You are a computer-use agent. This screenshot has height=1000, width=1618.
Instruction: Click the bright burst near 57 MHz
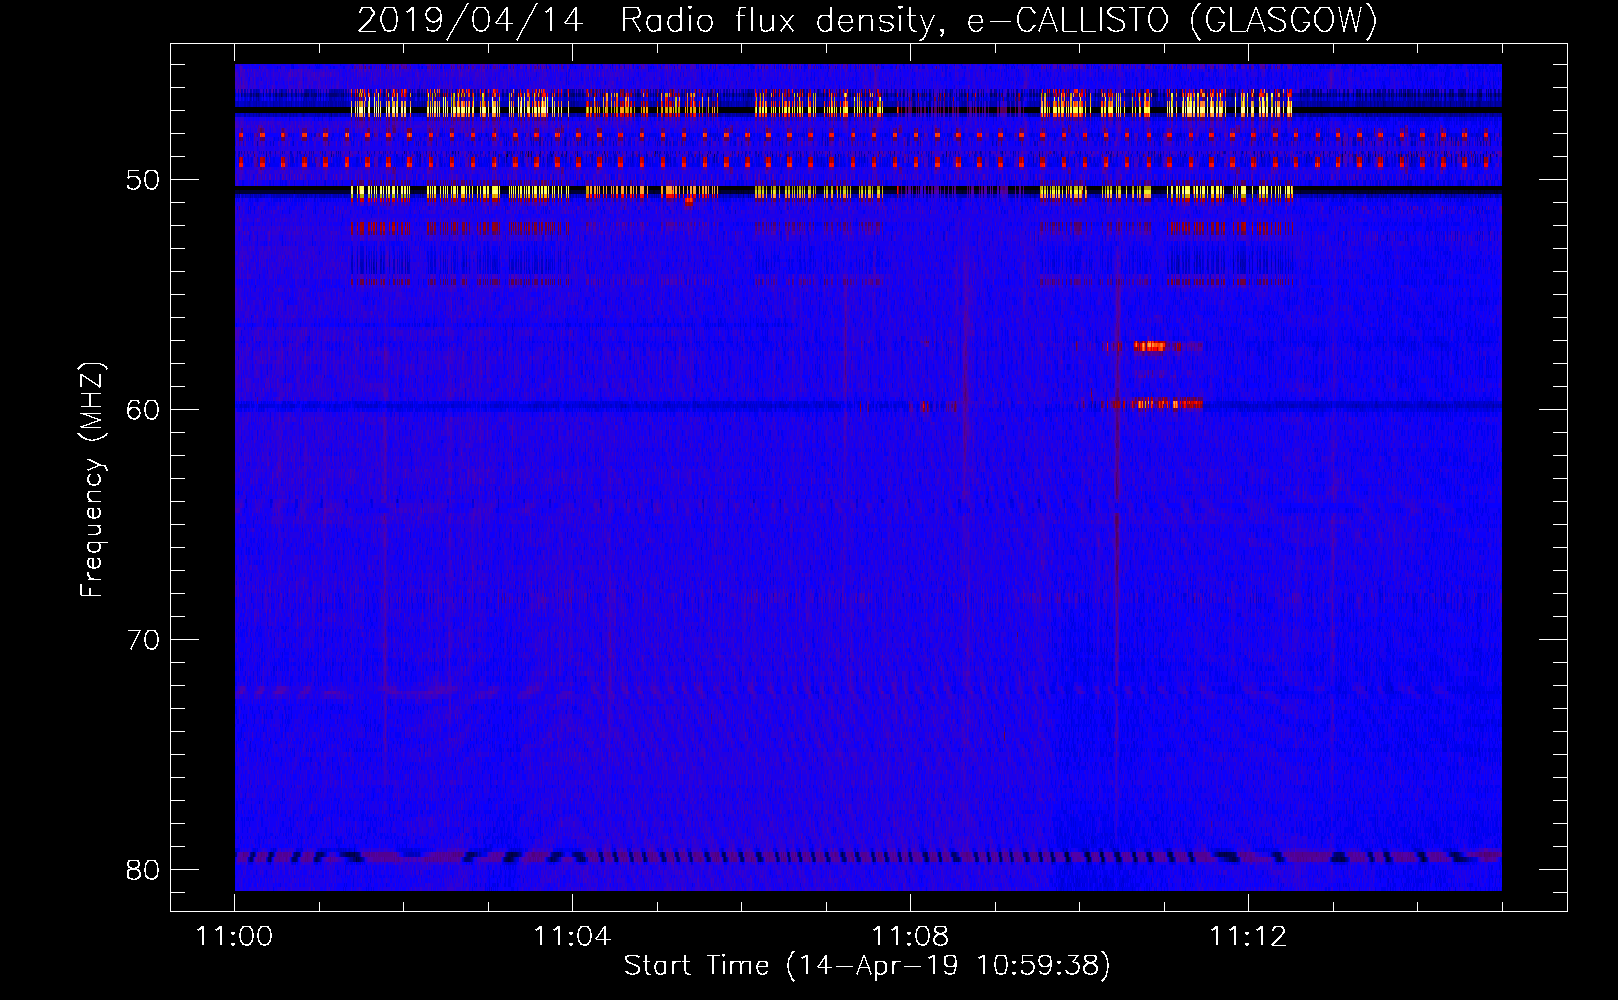(1150, 347)
